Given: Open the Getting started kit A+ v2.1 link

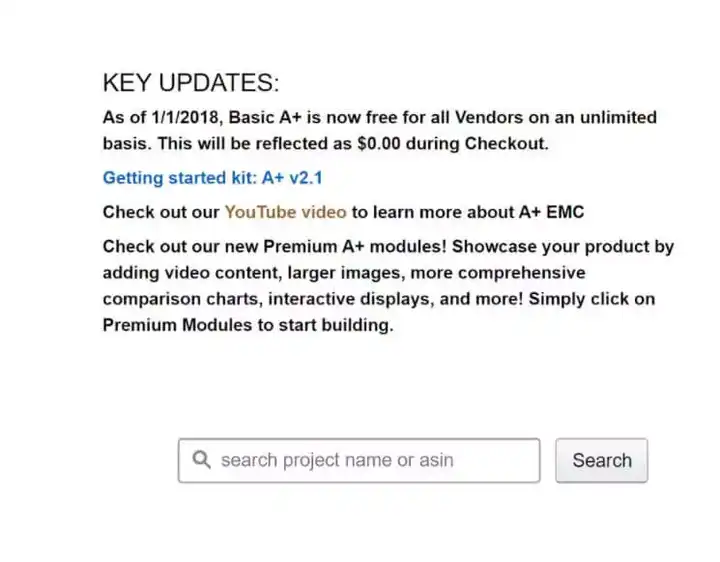Looking at the screenshot, I should [x=213, y=178].
